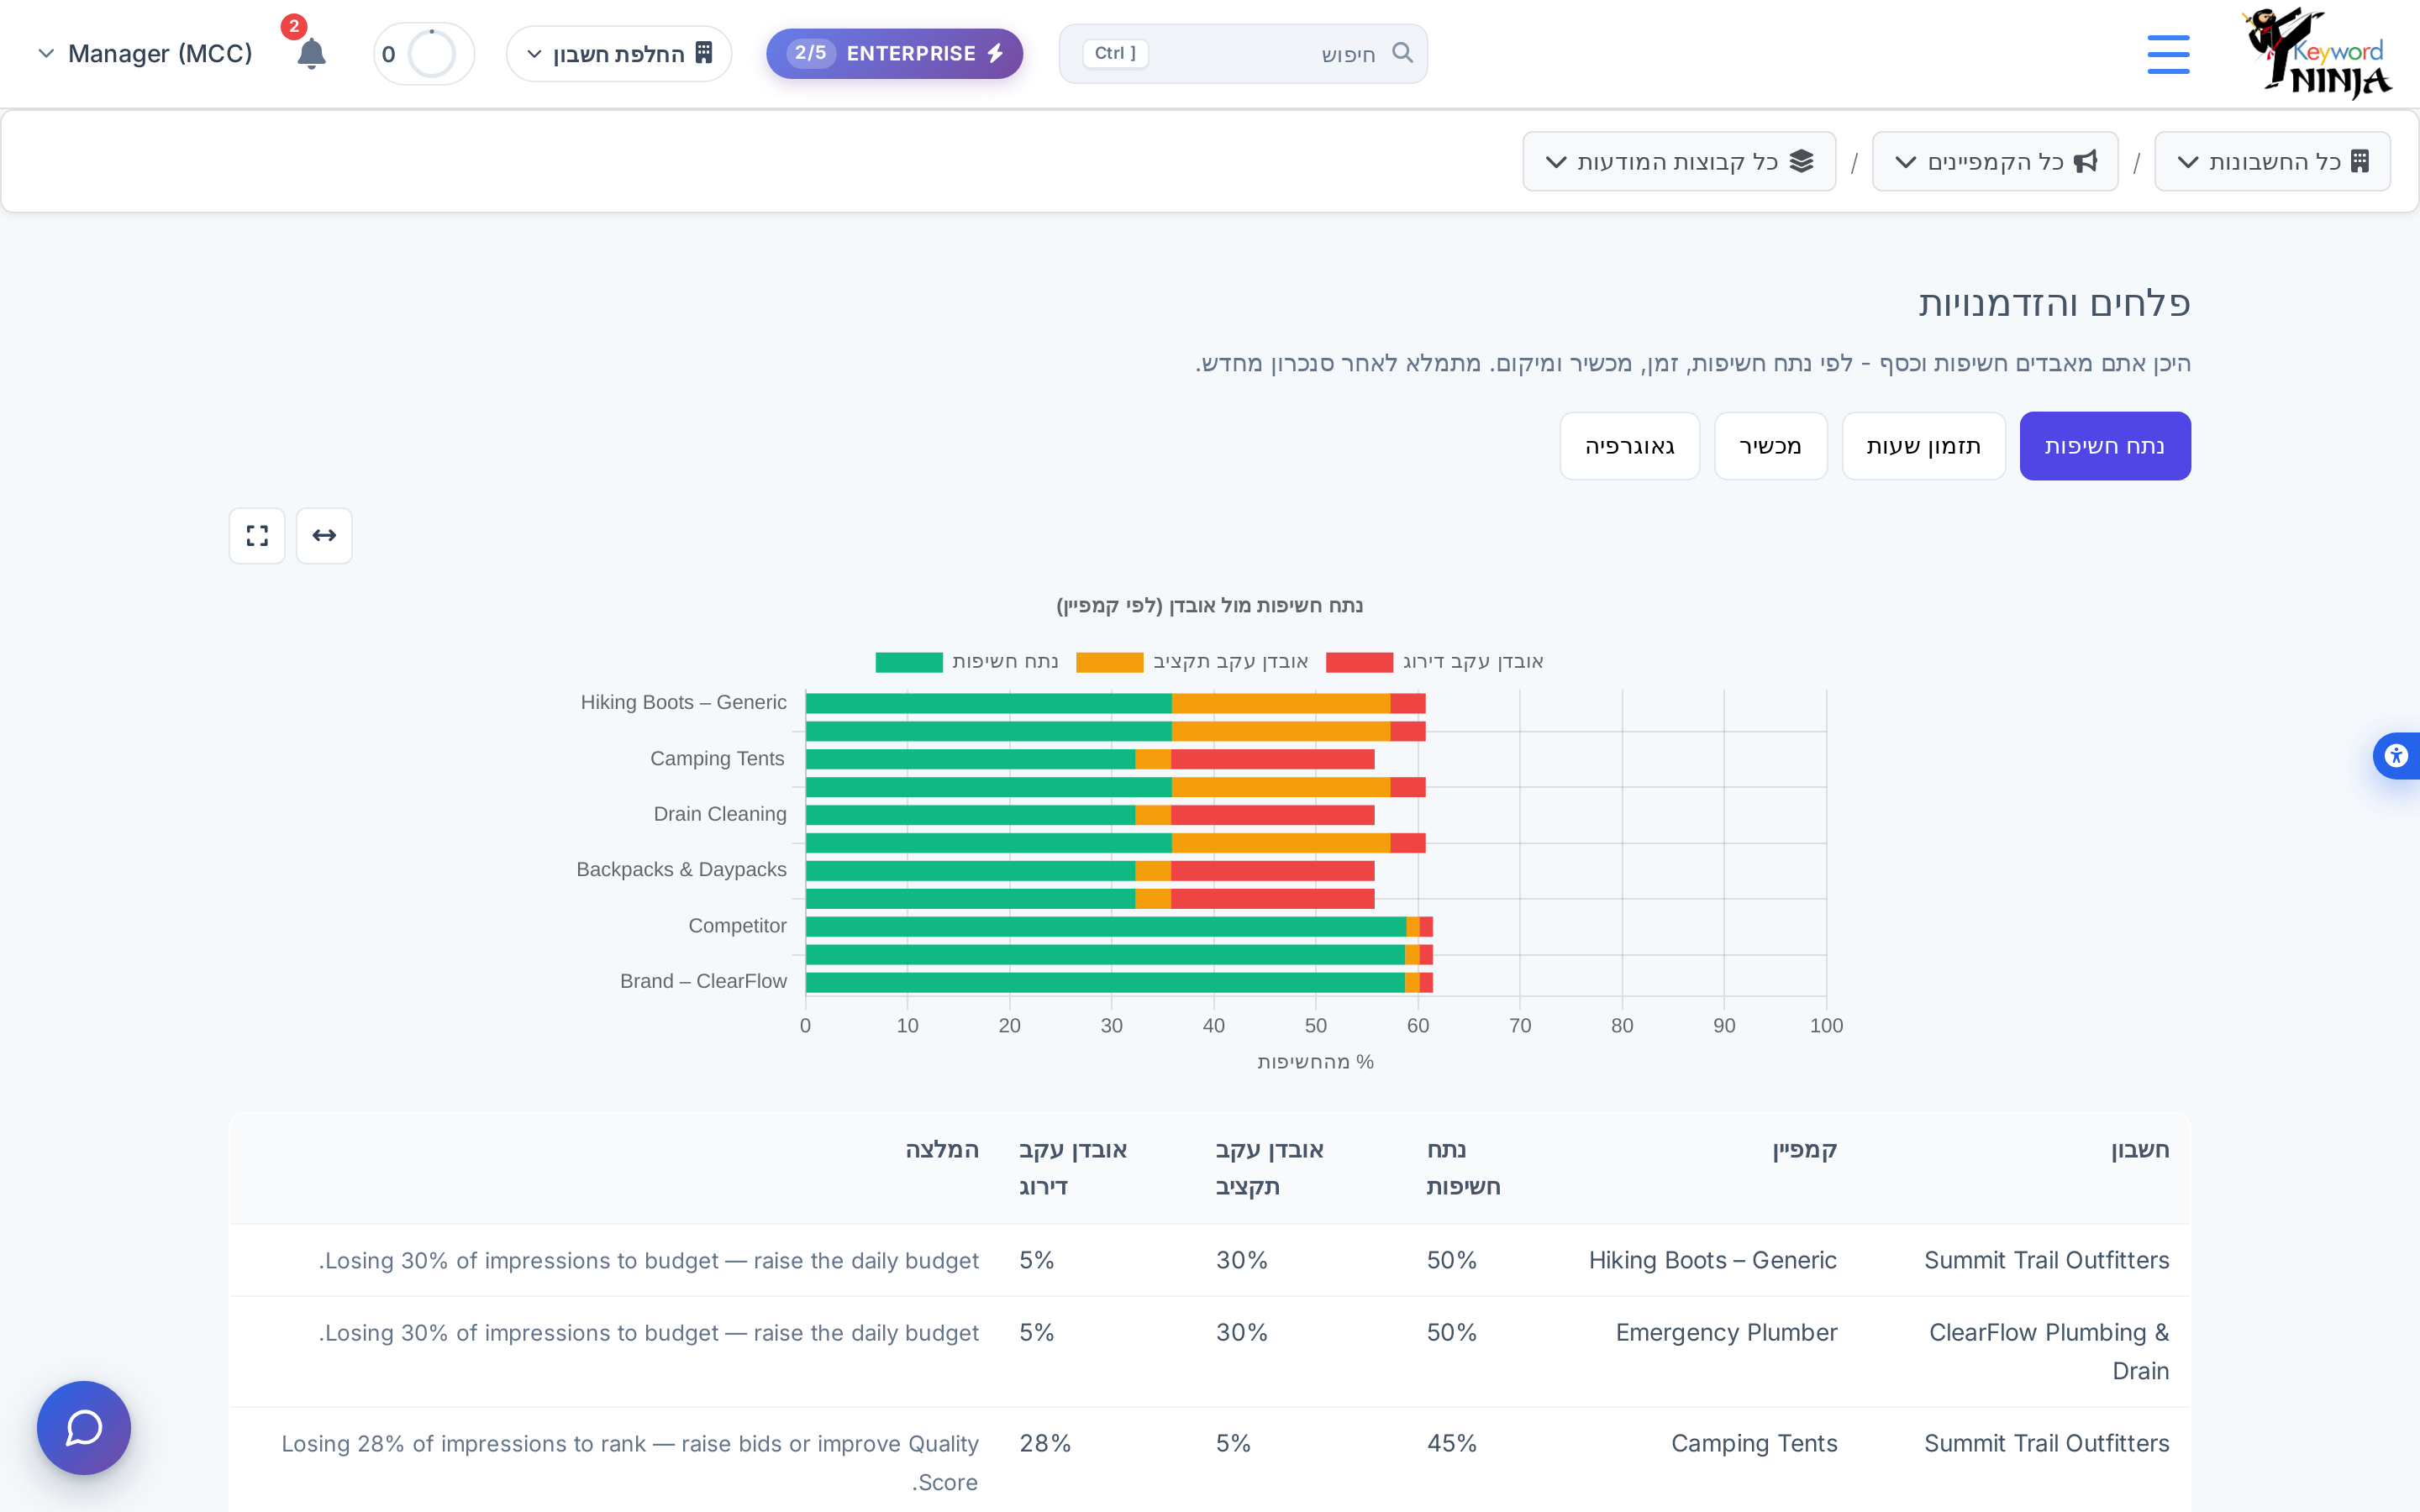Click the Ctrl ] shortcut hint

1115,53
